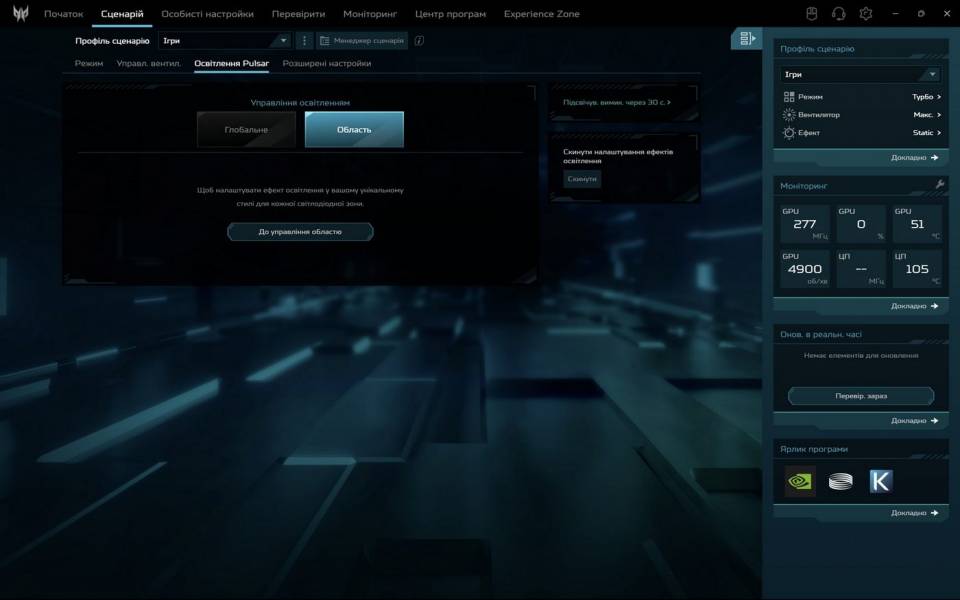Image resolution: width=960 pixels, height=600 pixels.
Task: Select the Глобальне lighting control option
Action: click(x=246, y=130)
